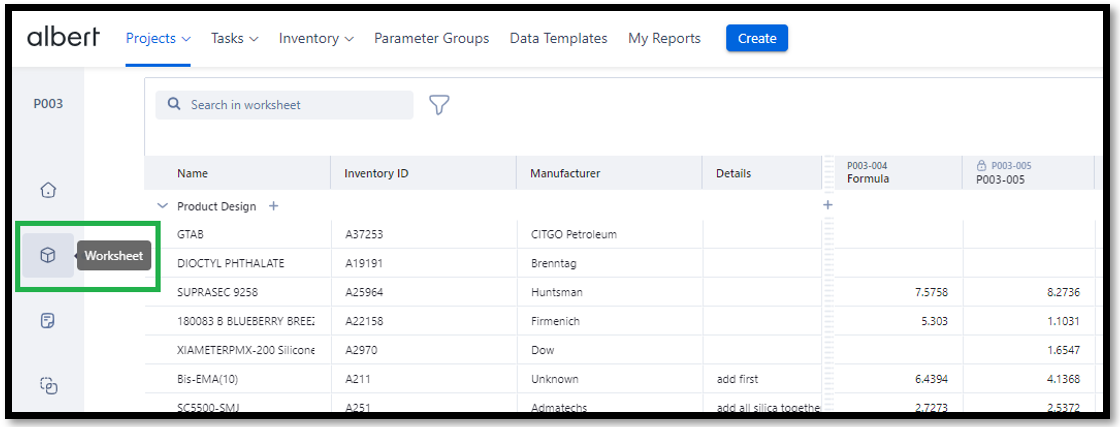Screen dimensions: 1120x427
Task: Click the albert logo
Action: tap(63, 38)
